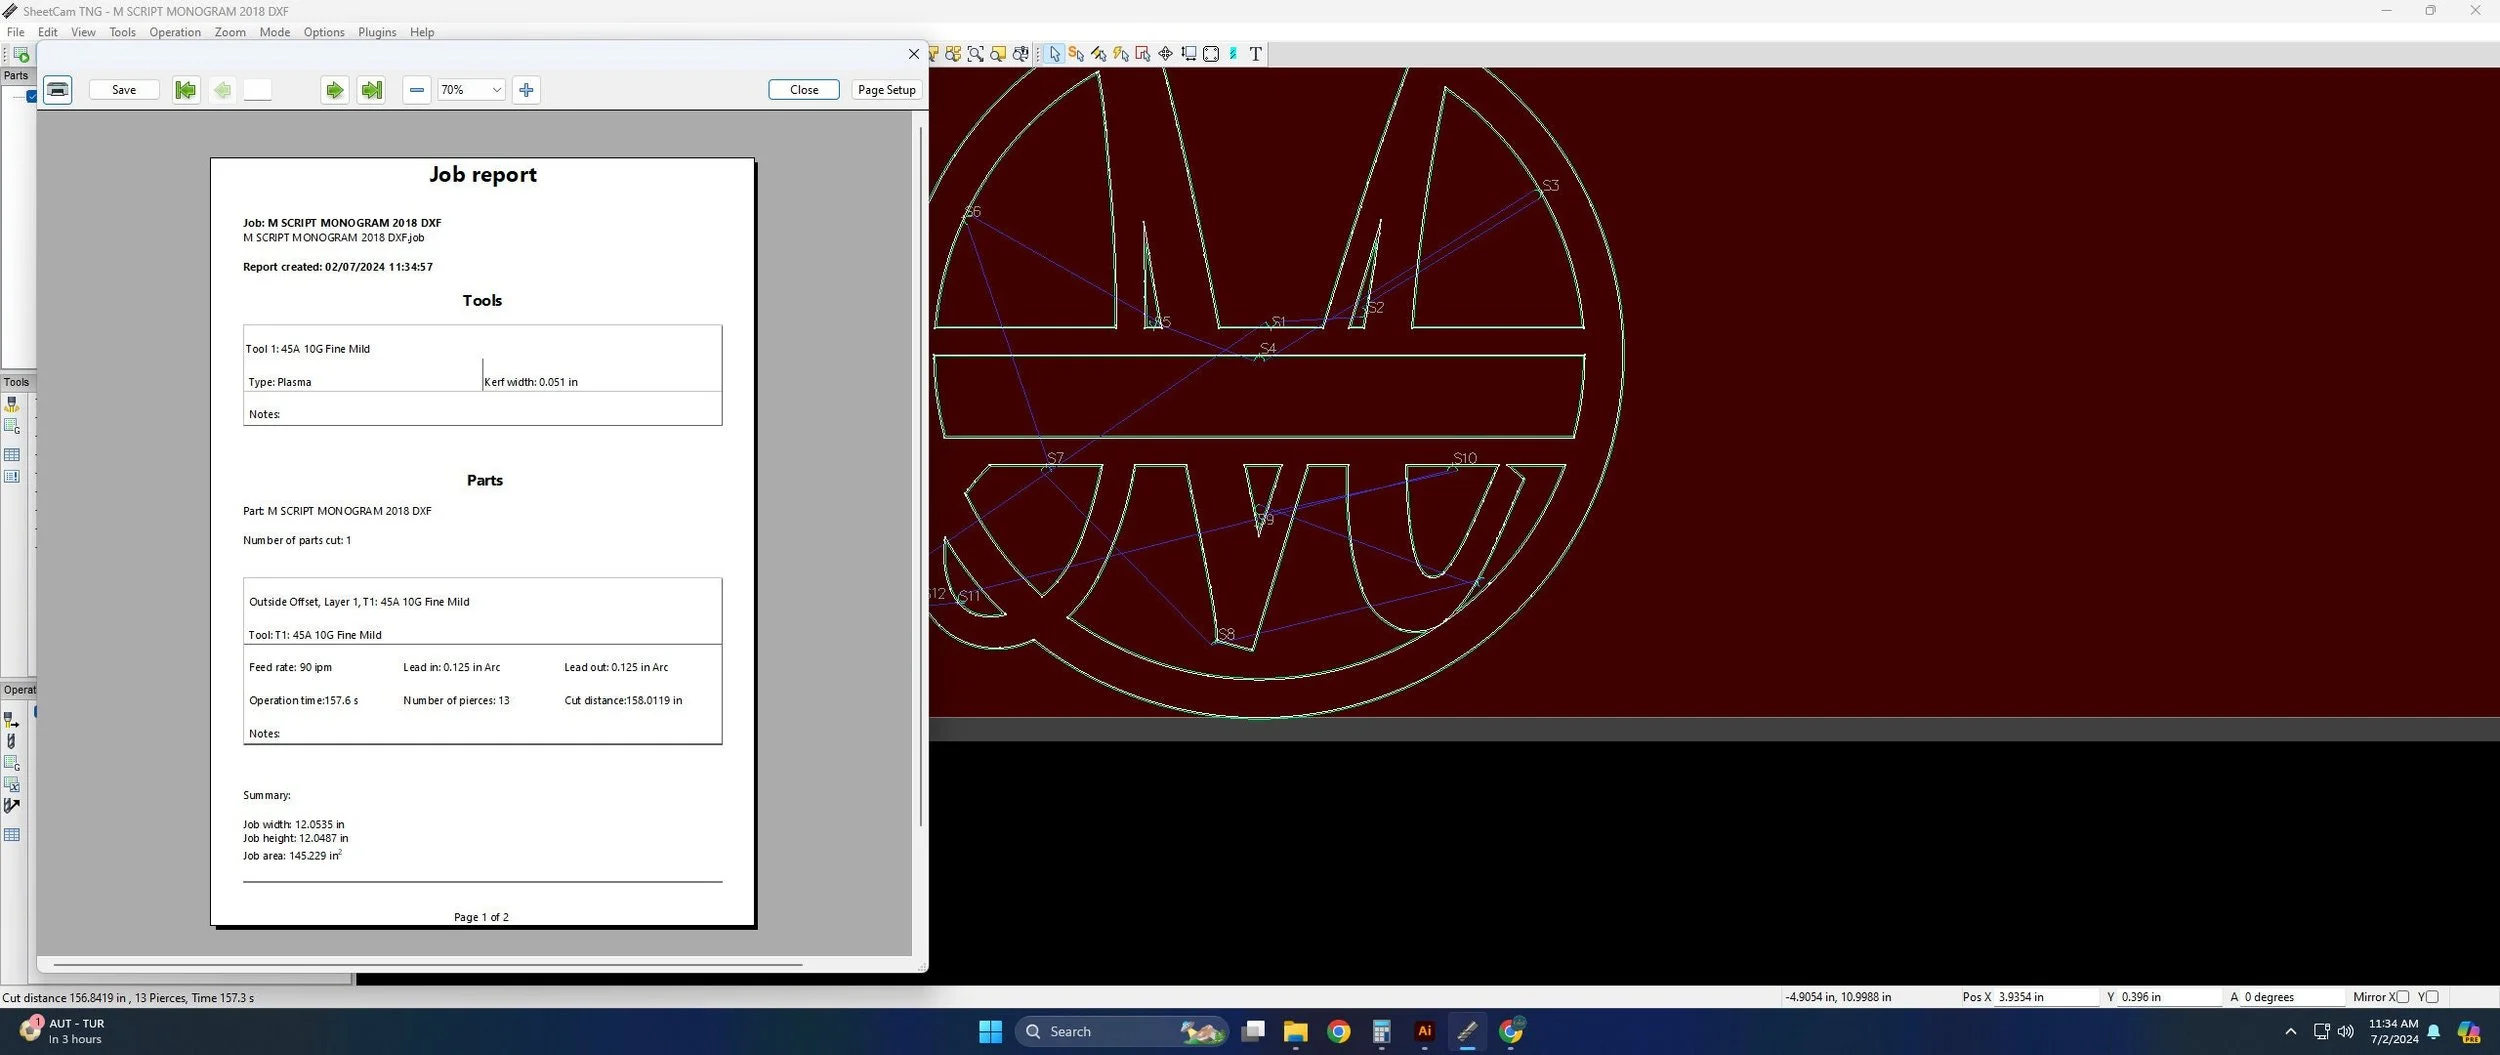Go to previous report page
Viewport: 2500px width, 1055px height.
(222, 90)
